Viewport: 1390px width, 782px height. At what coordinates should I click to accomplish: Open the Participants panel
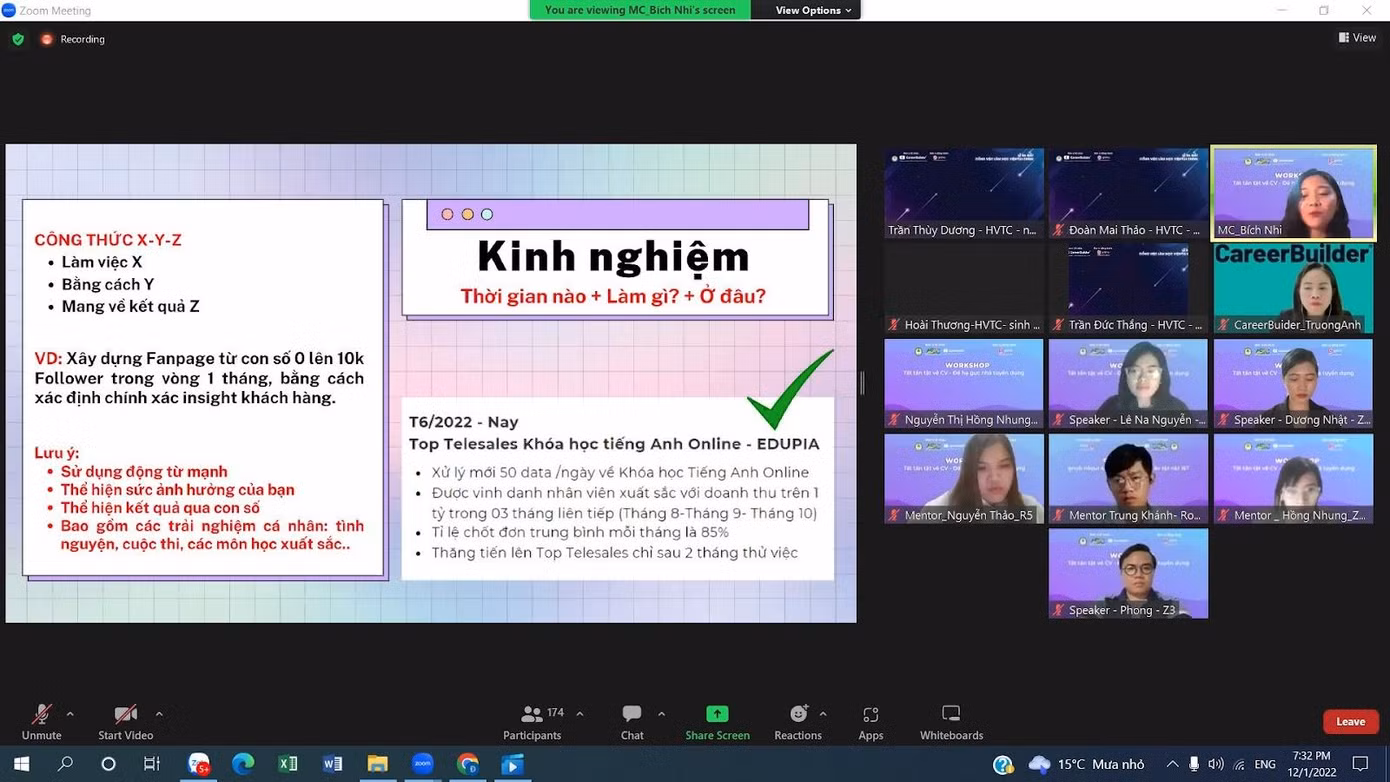pyautogui.click(x=533, y=722)
